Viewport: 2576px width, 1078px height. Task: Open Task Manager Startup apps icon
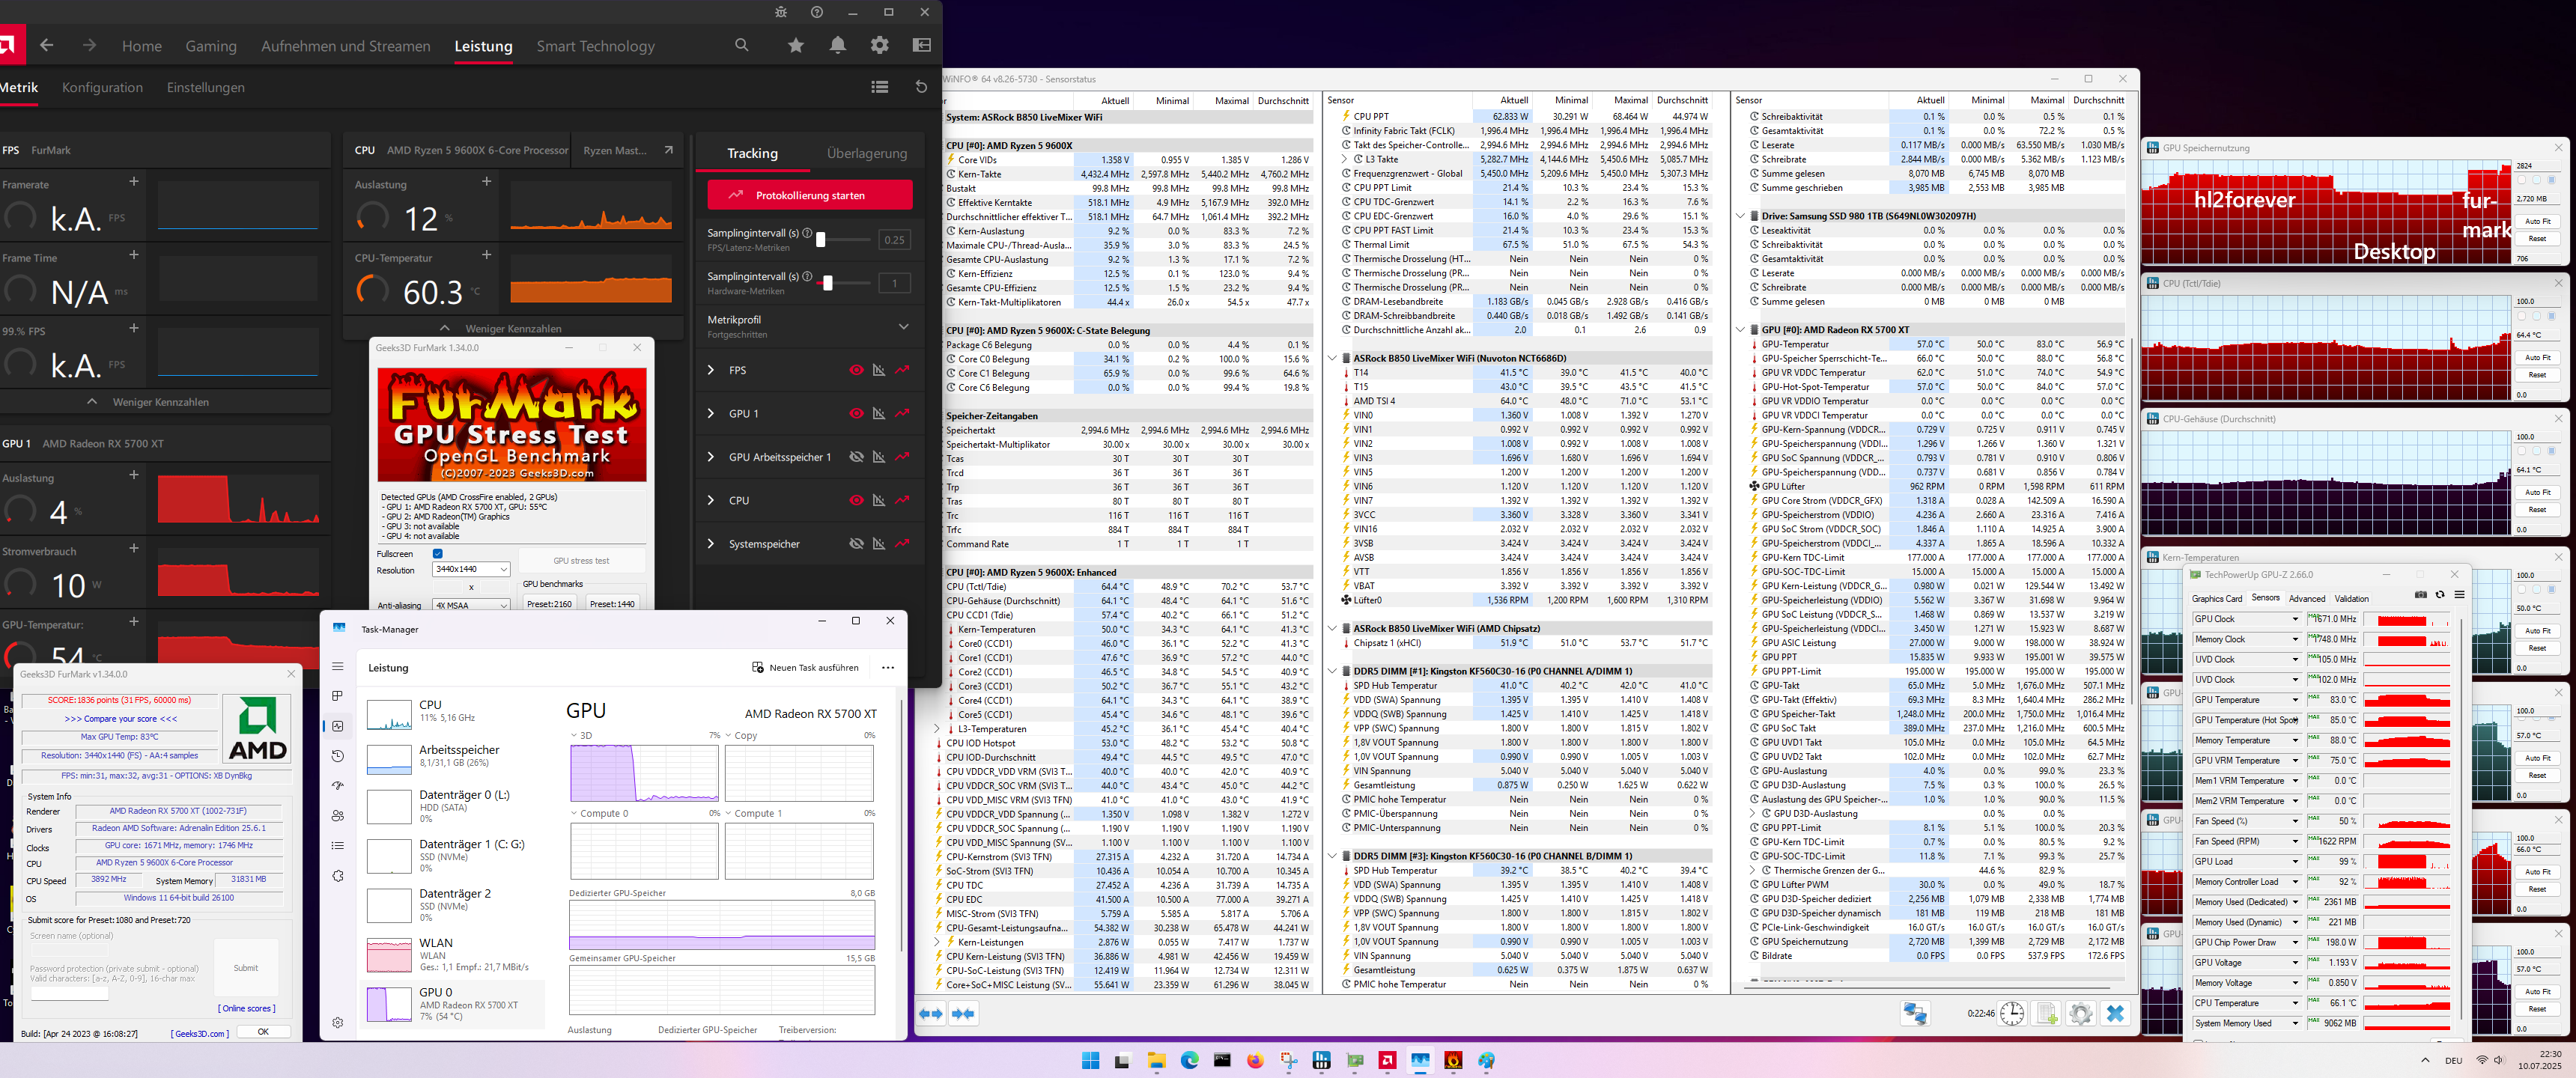click(x=338, y=786)
